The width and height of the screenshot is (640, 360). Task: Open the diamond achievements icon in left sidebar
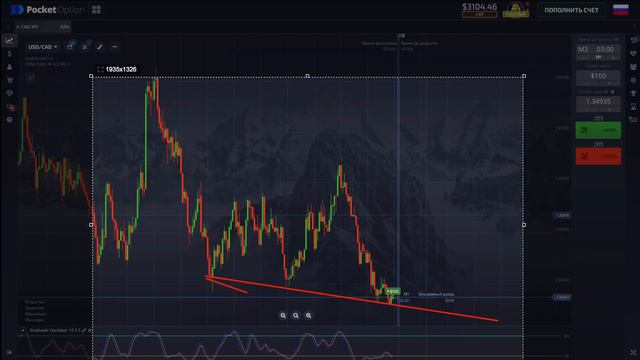9,93
